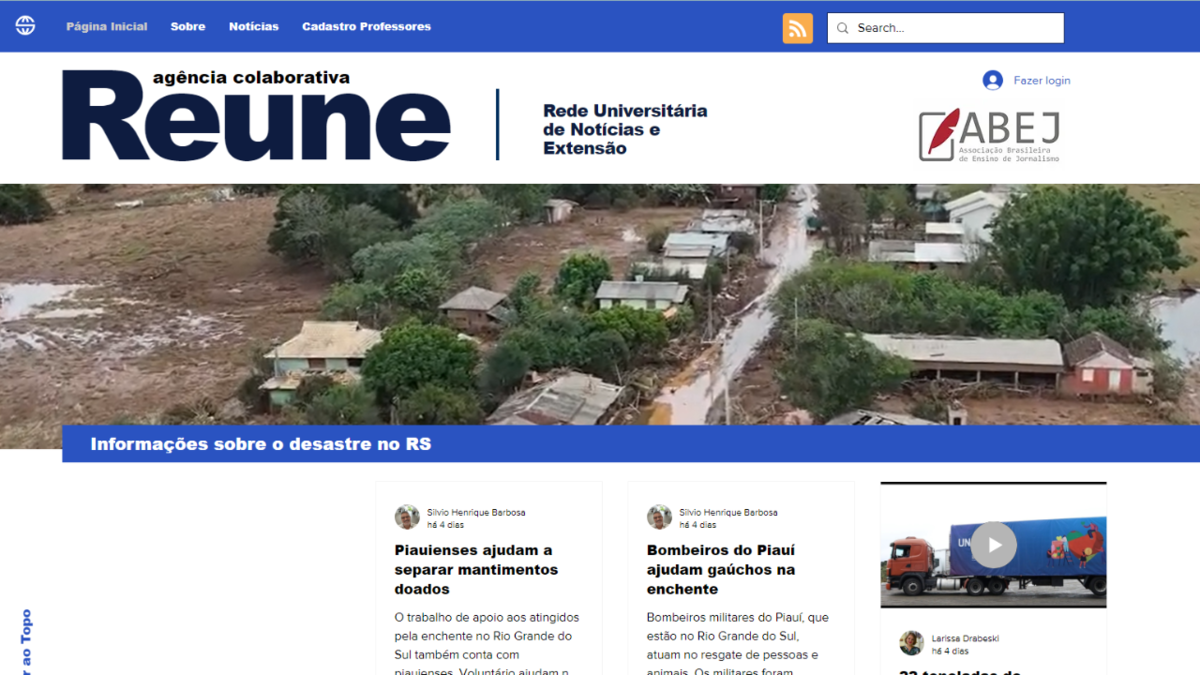Play the truck video
This screenshot has width=1200, height=675.
point(994,545)
